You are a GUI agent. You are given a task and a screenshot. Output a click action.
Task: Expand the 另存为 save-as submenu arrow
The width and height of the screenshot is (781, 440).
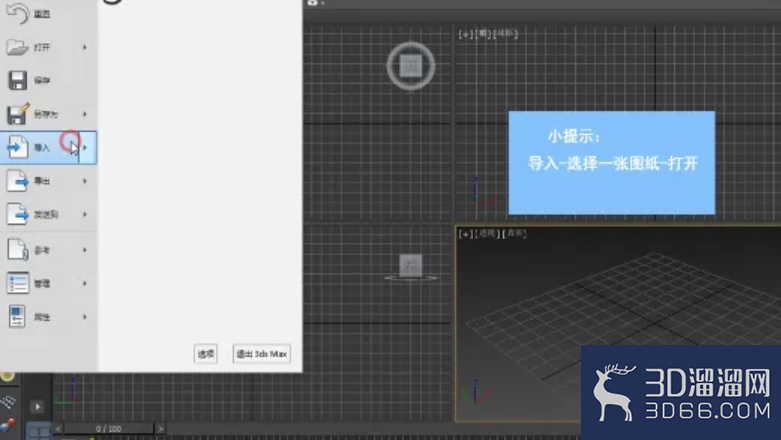(x=85, y=114)
